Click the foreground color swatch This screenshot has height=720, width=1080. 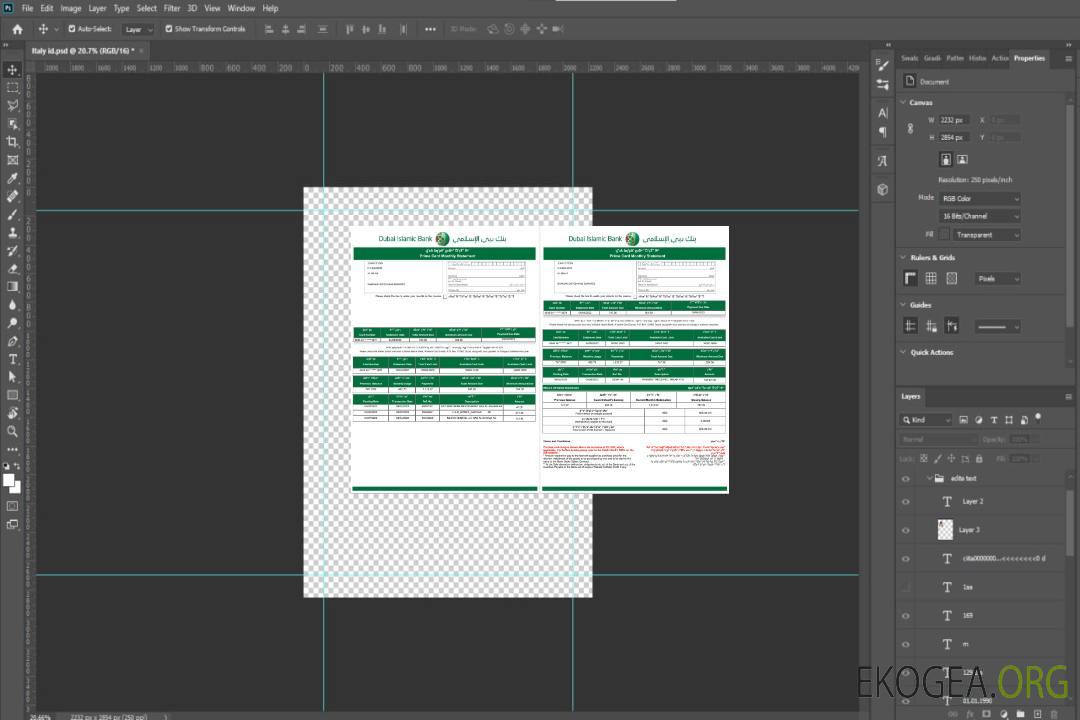(x=9, y=480)
